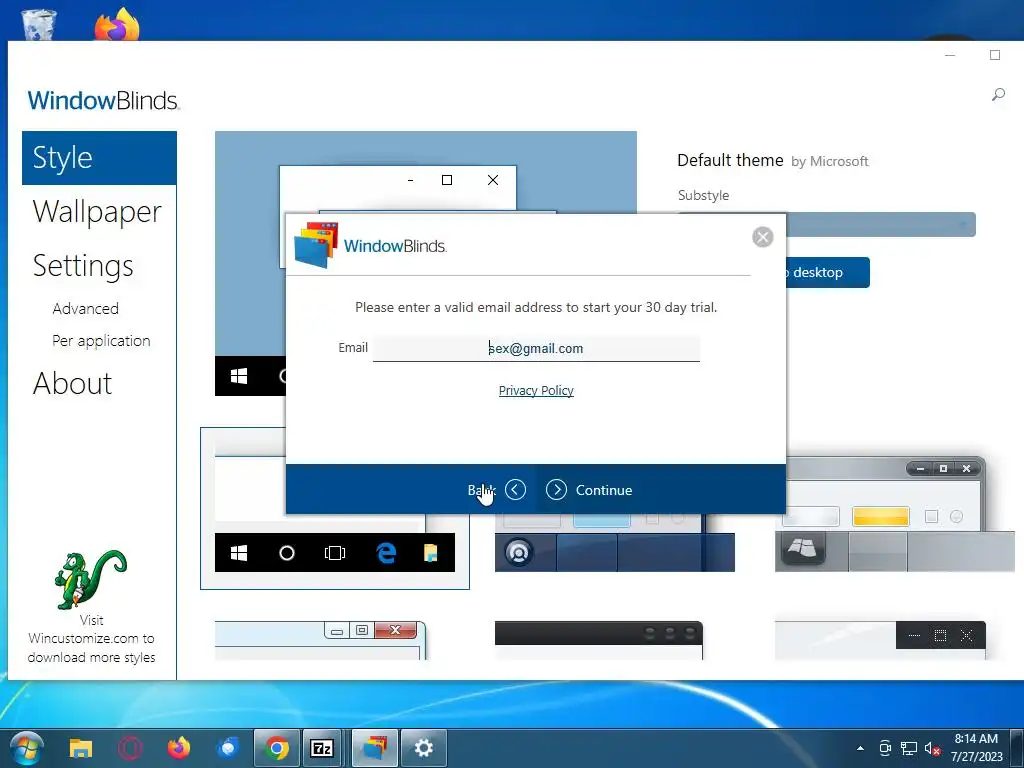Click Continue to start the trial
The image size is (1024, 768).
coord(589,490)
